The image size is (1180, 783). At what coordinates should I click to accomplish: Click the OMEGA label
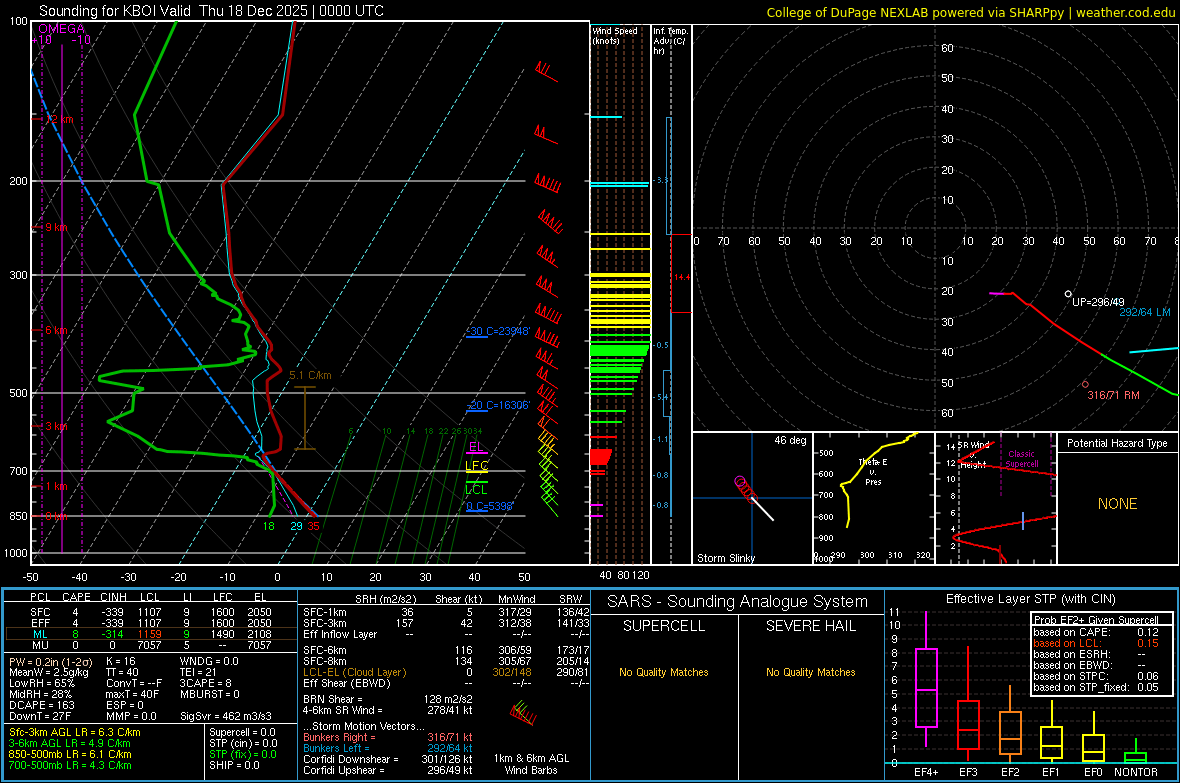point(61,29)
